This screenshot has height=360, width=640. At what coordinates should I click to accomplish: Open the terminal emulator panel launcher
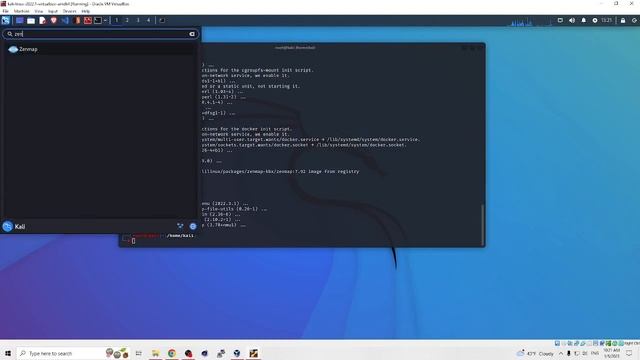click(98, 20)
